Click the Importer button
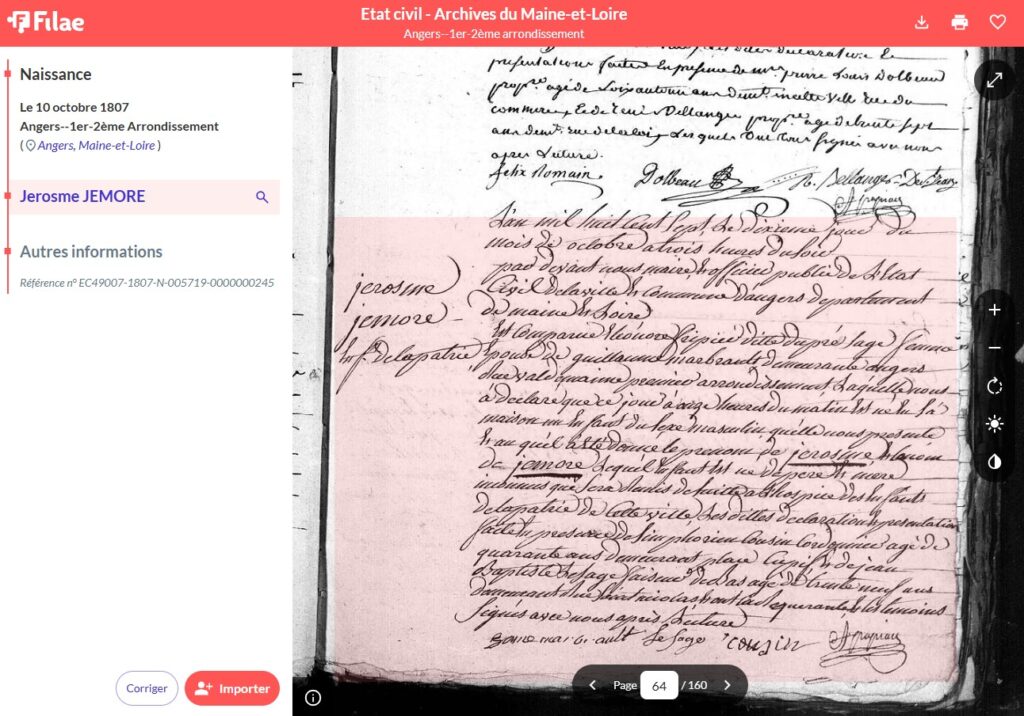This screenshot has height=716, width=1024. click(x=232, y=688)
